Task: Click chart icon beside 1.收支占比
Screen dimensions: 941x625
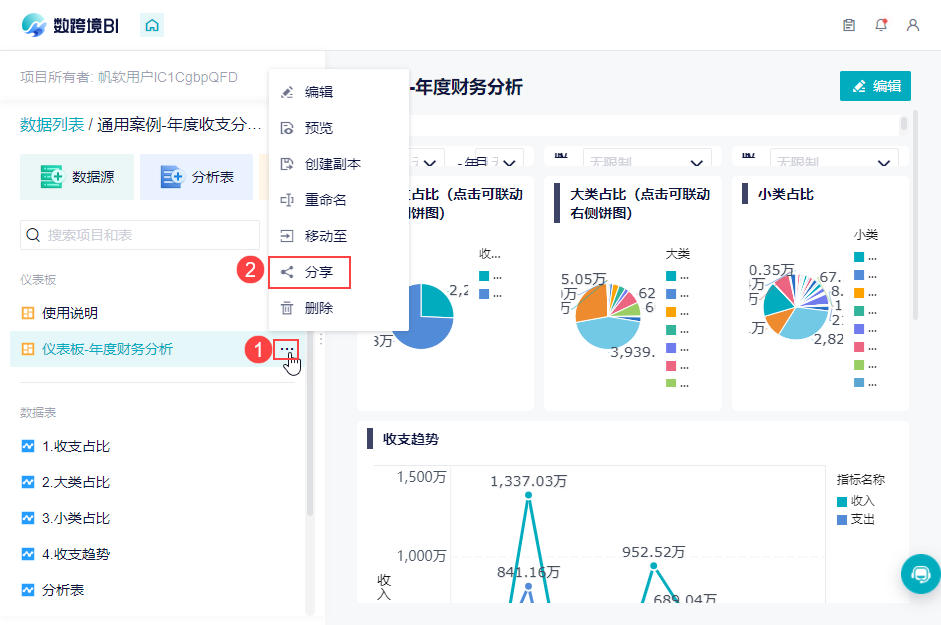Action: click(x=28, y=446)
